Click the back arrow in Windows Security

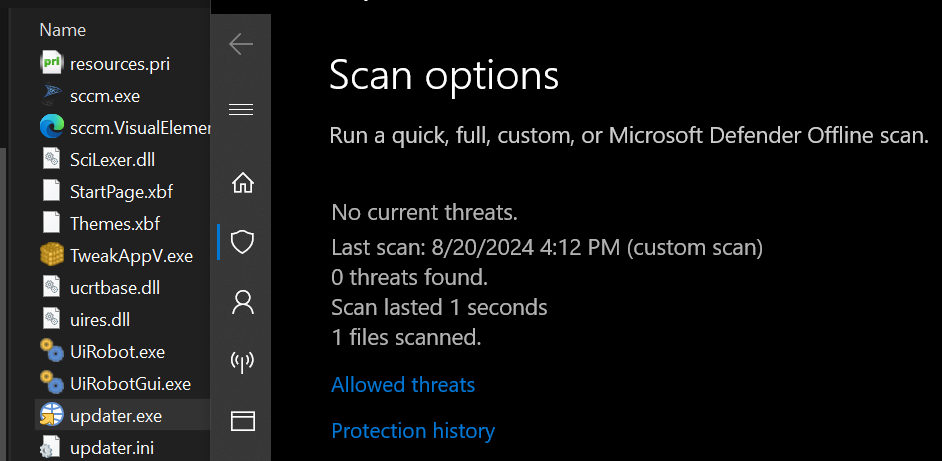pos(241,44)
